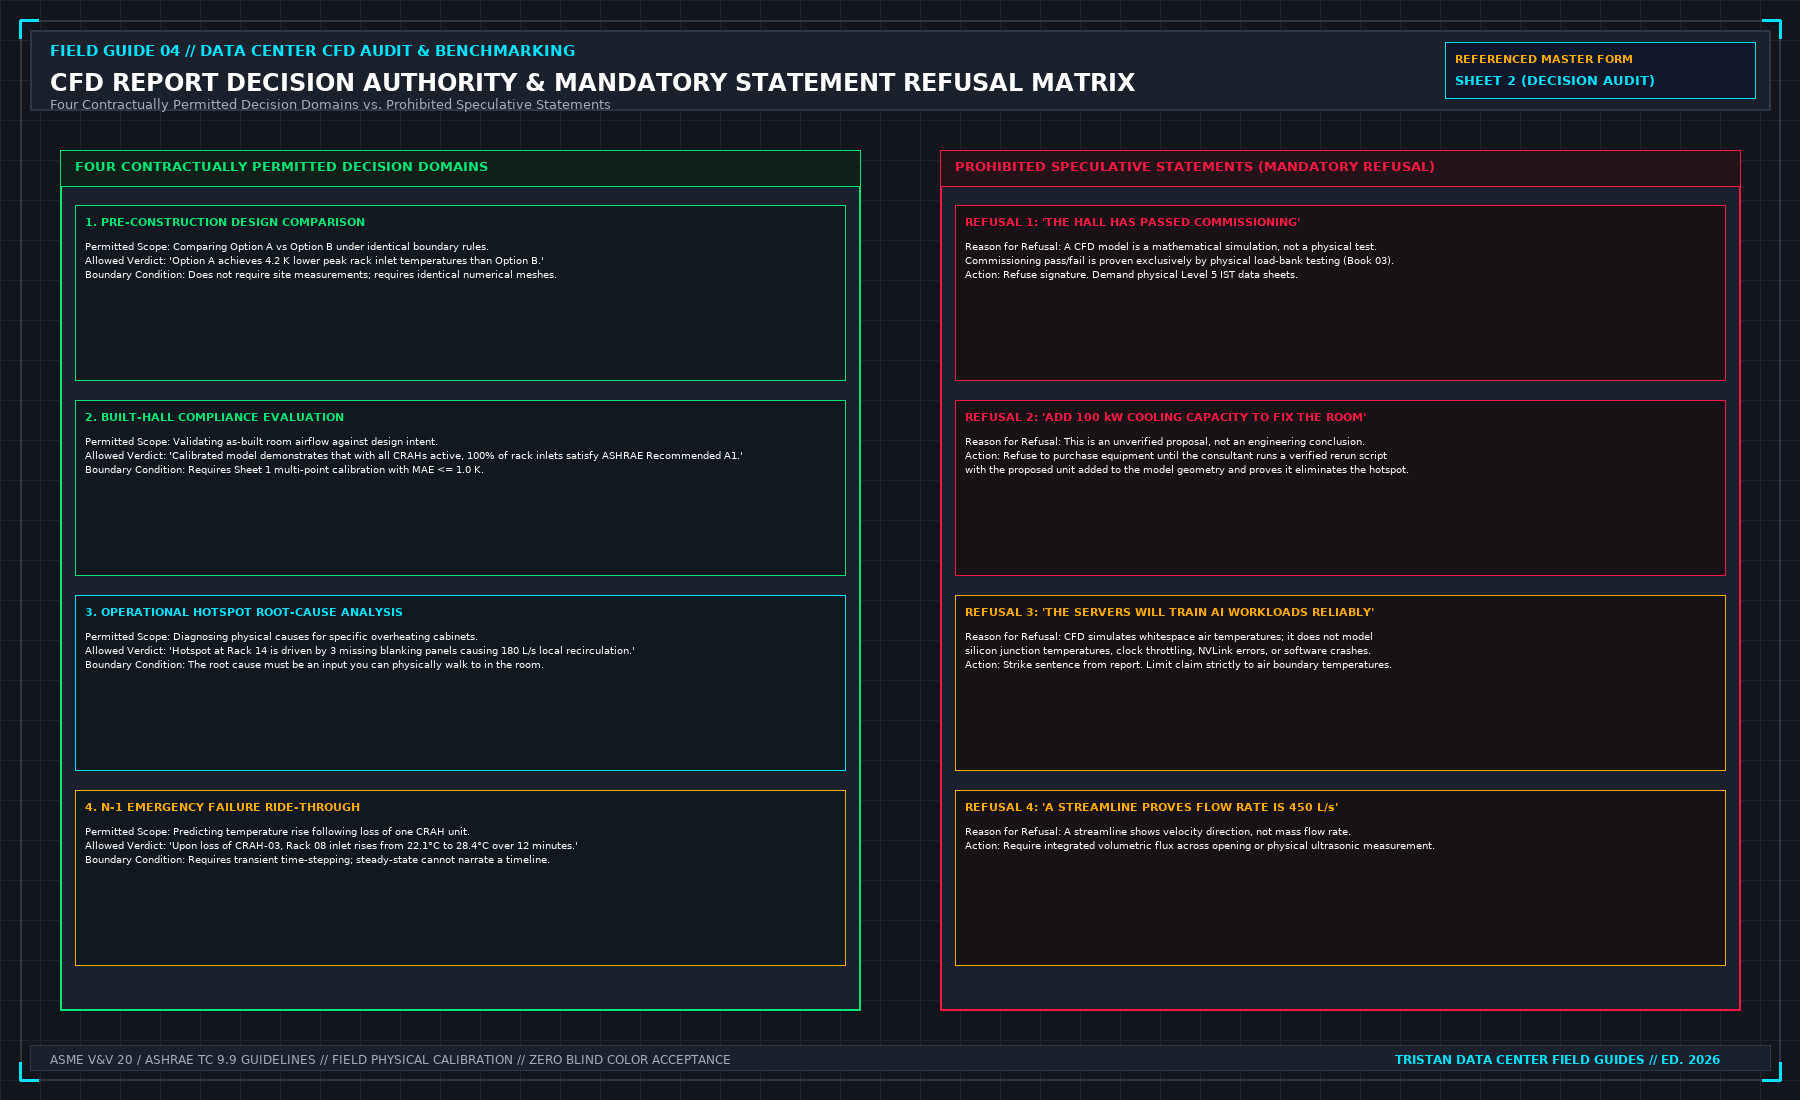Click heading '1. PRE-CONSTRUCTION DESIGN COMPARISON'
This screenshot has height=1100, width=1800.
[x=225, y=222]
